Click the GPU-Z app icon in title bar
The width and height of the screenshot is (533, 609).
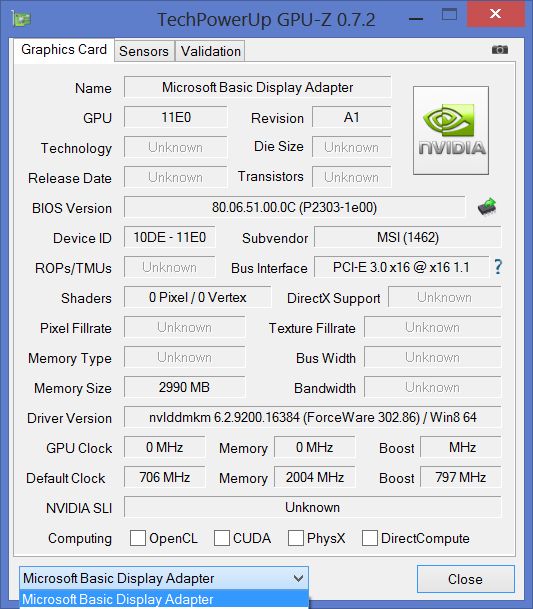click(x=21, y=19)
